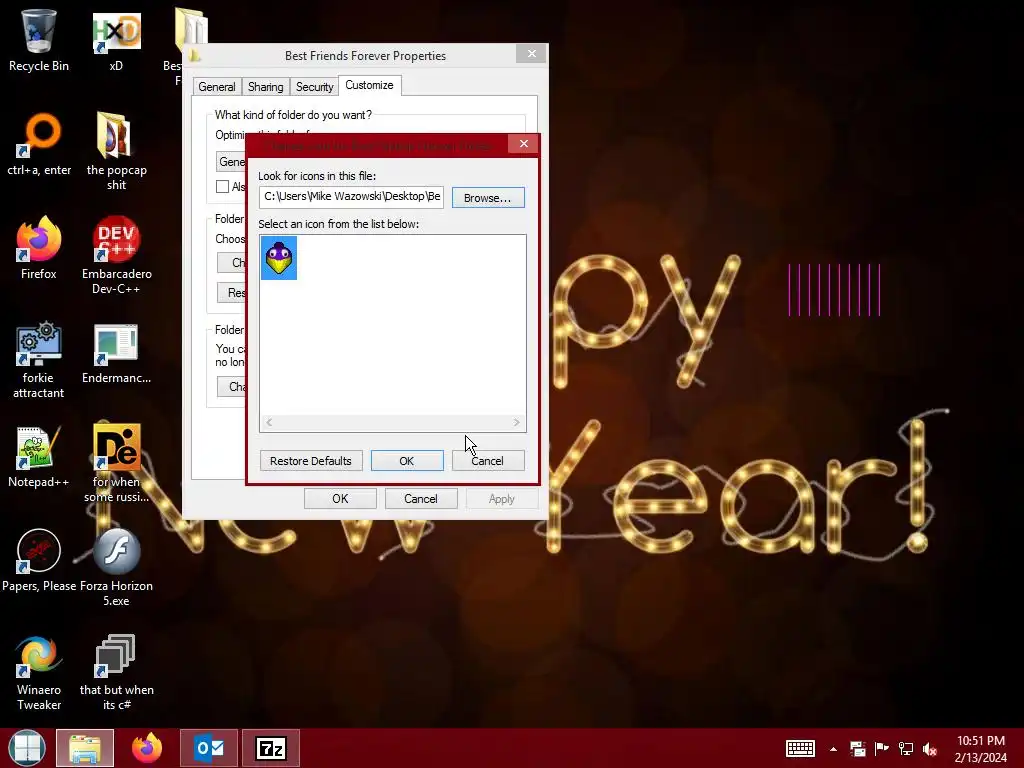
Task: Cancel the Change Icon dialog
Action: pyautogui.click(x=488, y=461)
